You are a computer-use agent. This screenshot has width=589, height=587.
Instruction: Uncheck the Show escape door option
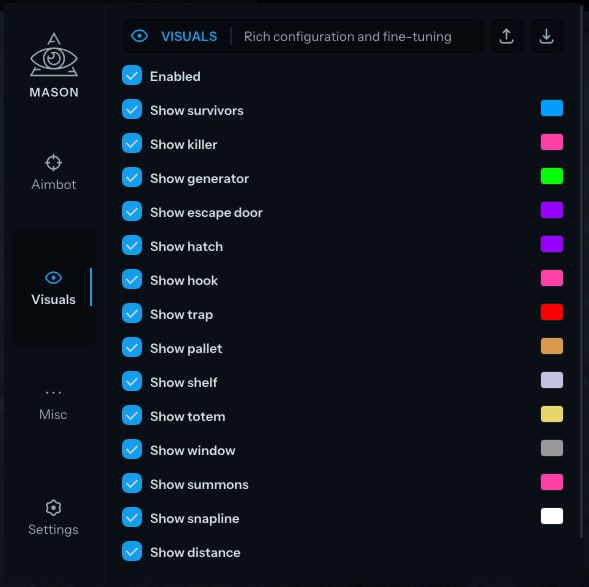[x=132, y=211]
